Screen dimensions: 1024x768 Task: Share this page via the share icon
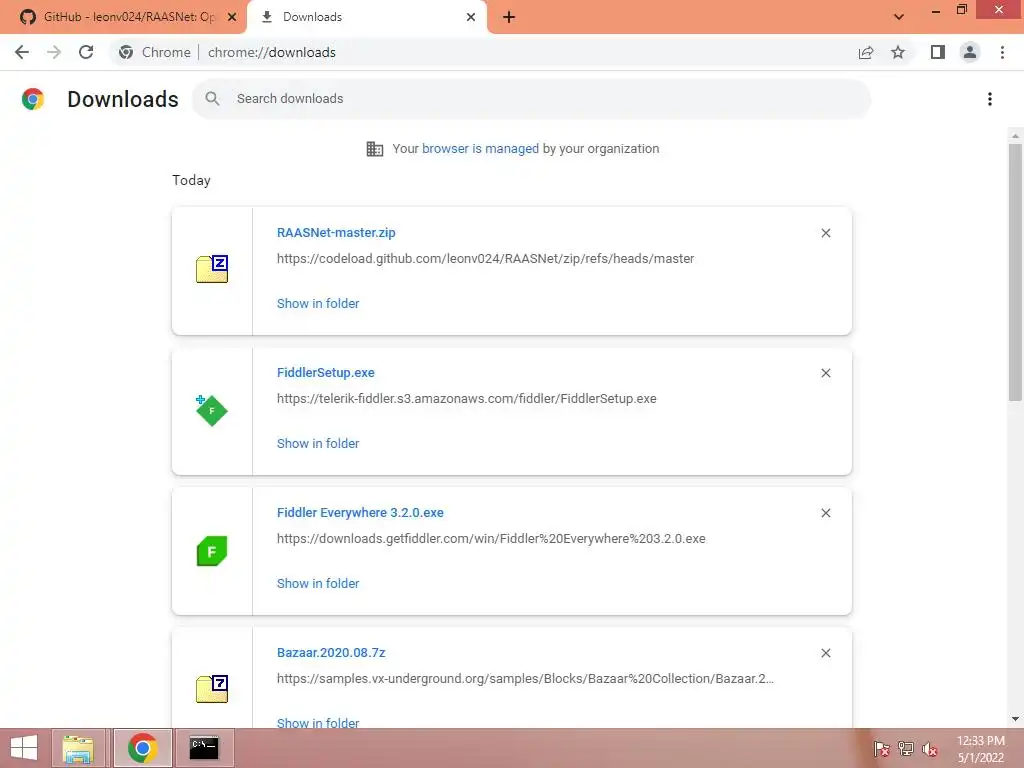(866, 52)
